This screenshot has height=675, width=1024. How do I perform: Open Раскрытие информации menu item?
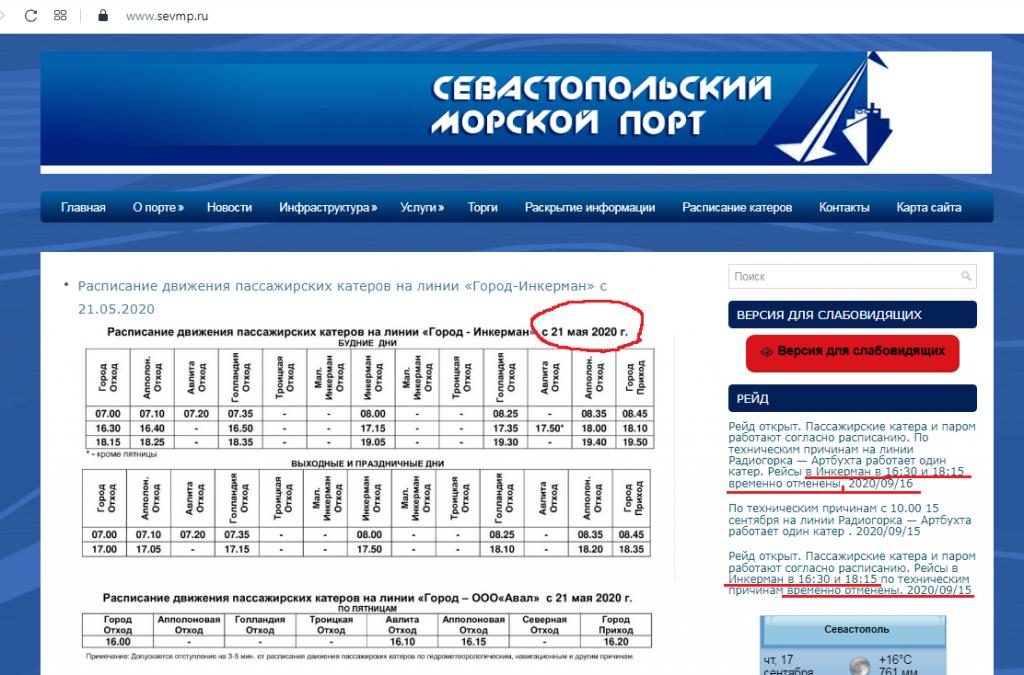(590, 208)
